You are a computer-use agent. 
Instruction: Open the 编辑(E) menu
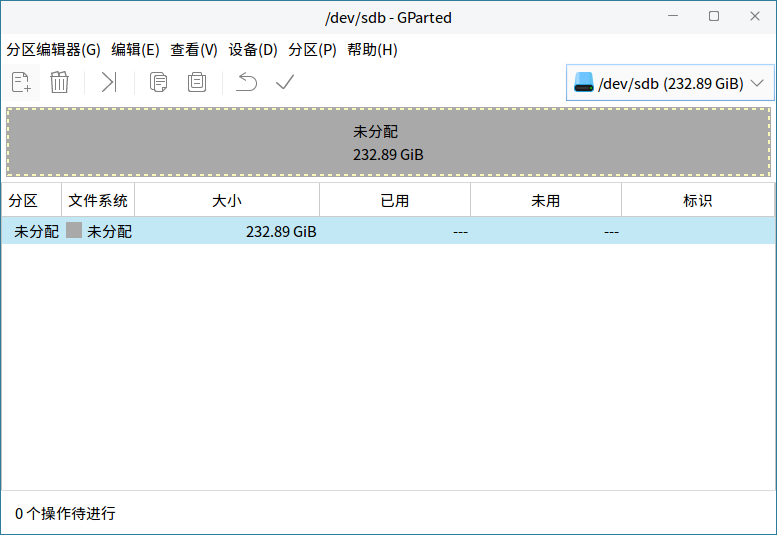(135, 50)
